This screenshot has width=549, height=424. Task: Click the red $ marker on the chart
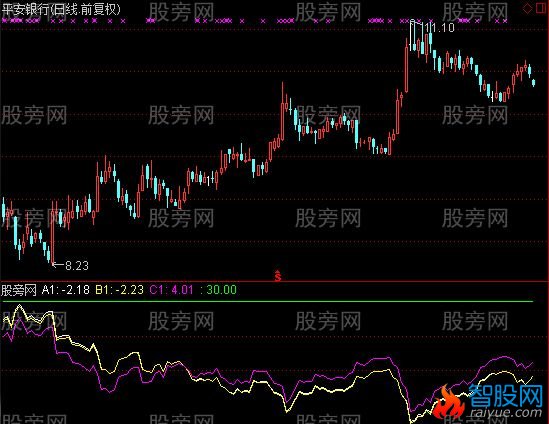[278, 276]
